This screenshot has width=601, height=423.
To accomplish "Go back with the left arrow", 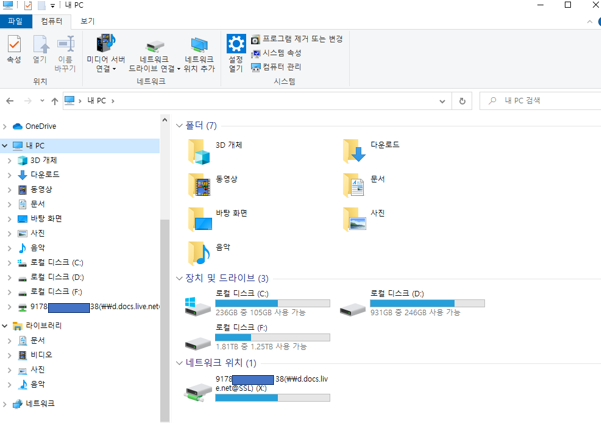I will point(10,101).
